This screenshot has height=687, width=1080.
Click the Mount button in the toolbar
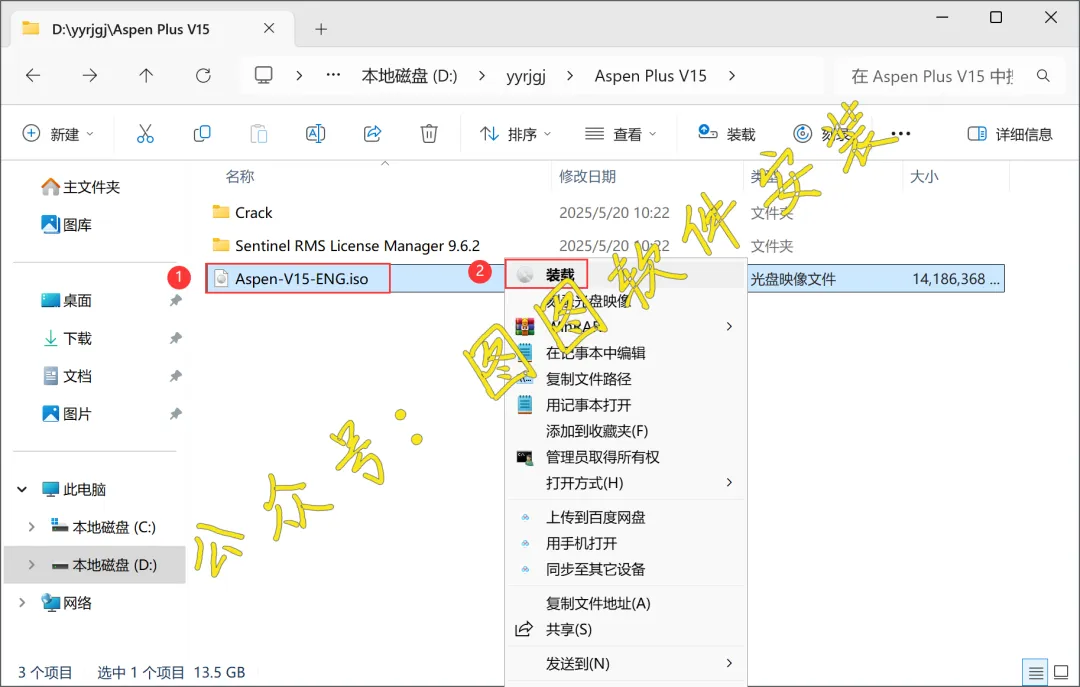click(x=727, y=134)
